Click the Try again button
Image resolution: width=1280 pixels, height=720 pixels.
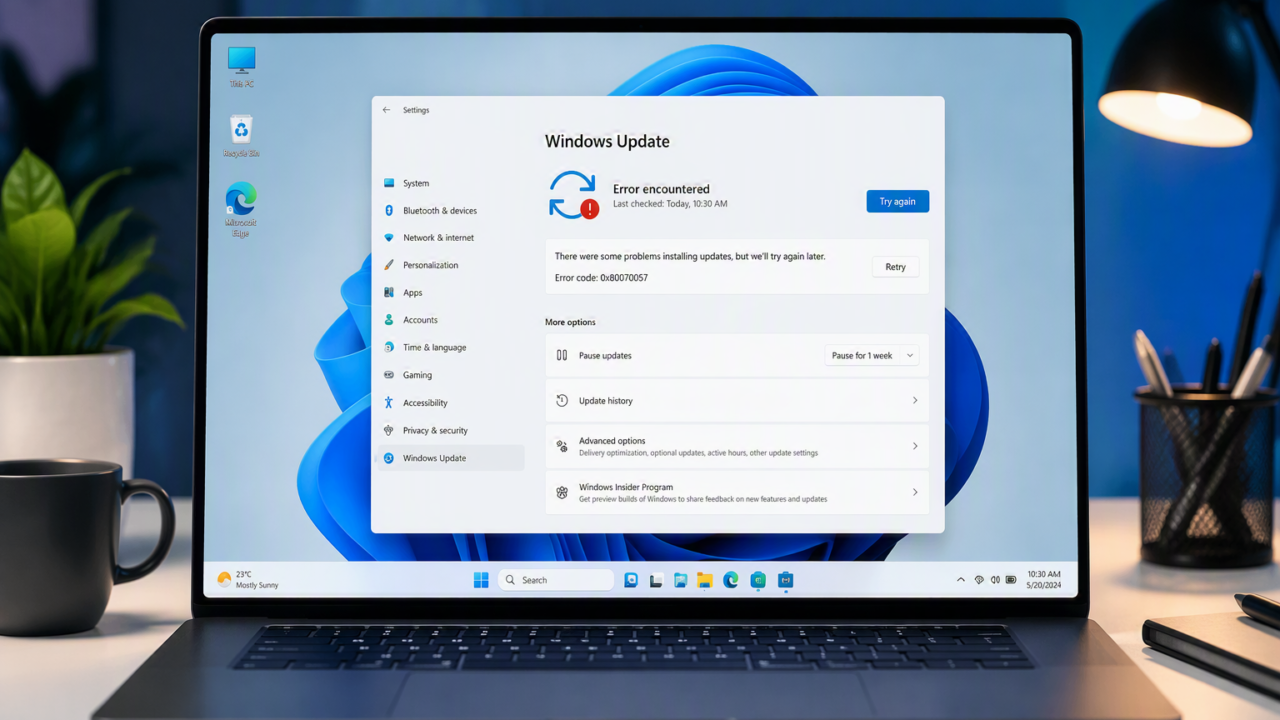pos(897,201)
